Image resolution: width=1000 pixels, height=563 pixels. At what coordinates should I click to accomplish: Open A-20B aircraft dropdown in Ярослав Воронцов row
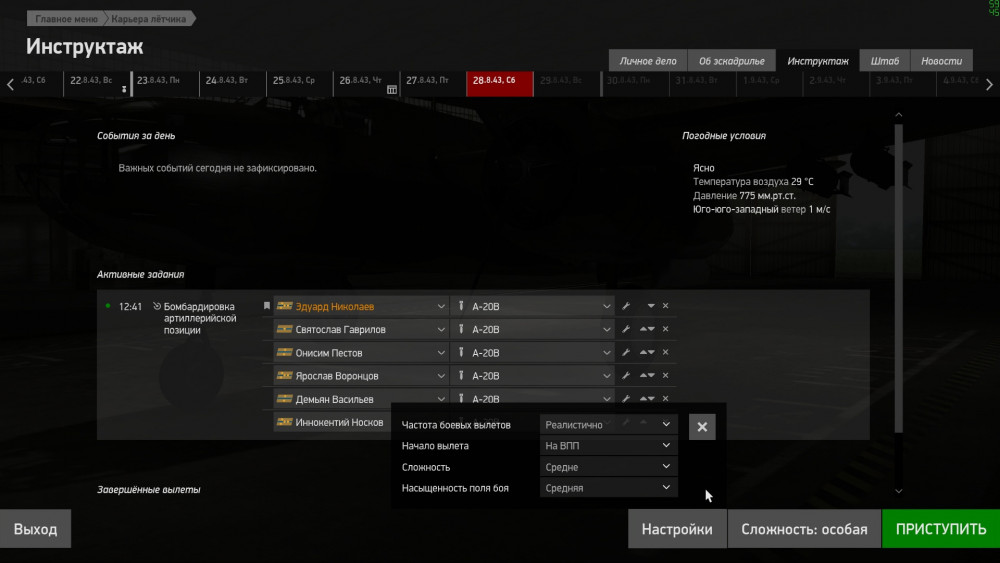[533, 376]
